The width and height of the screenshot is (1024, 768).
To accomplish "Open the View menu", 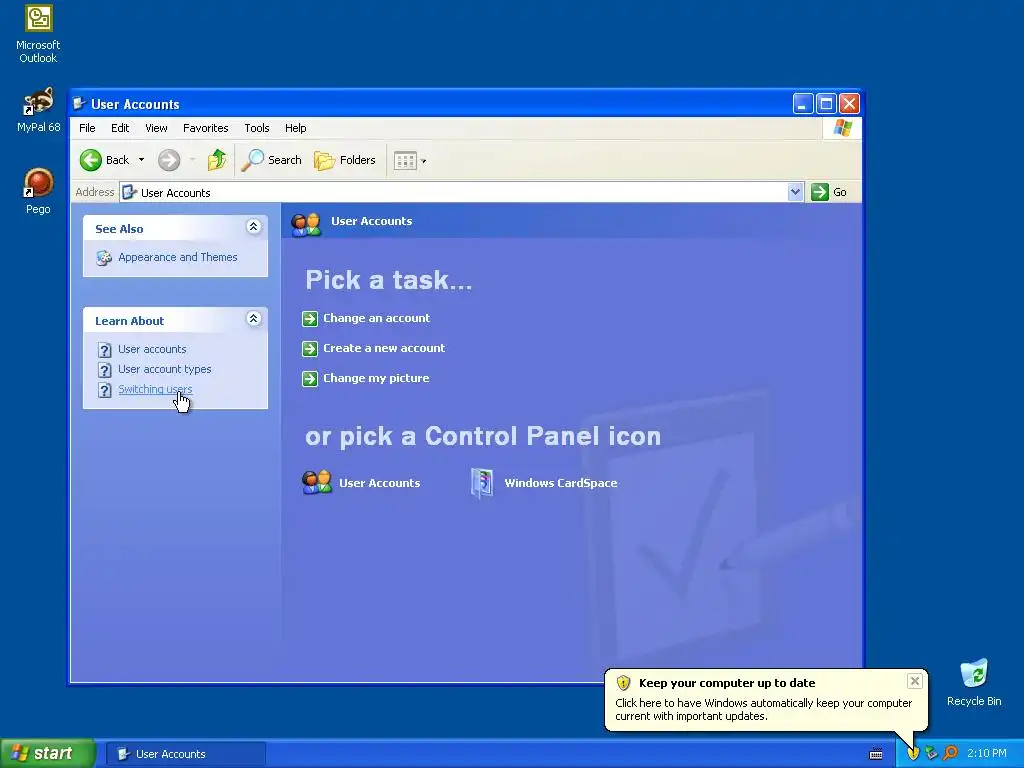I will [156, 128].
